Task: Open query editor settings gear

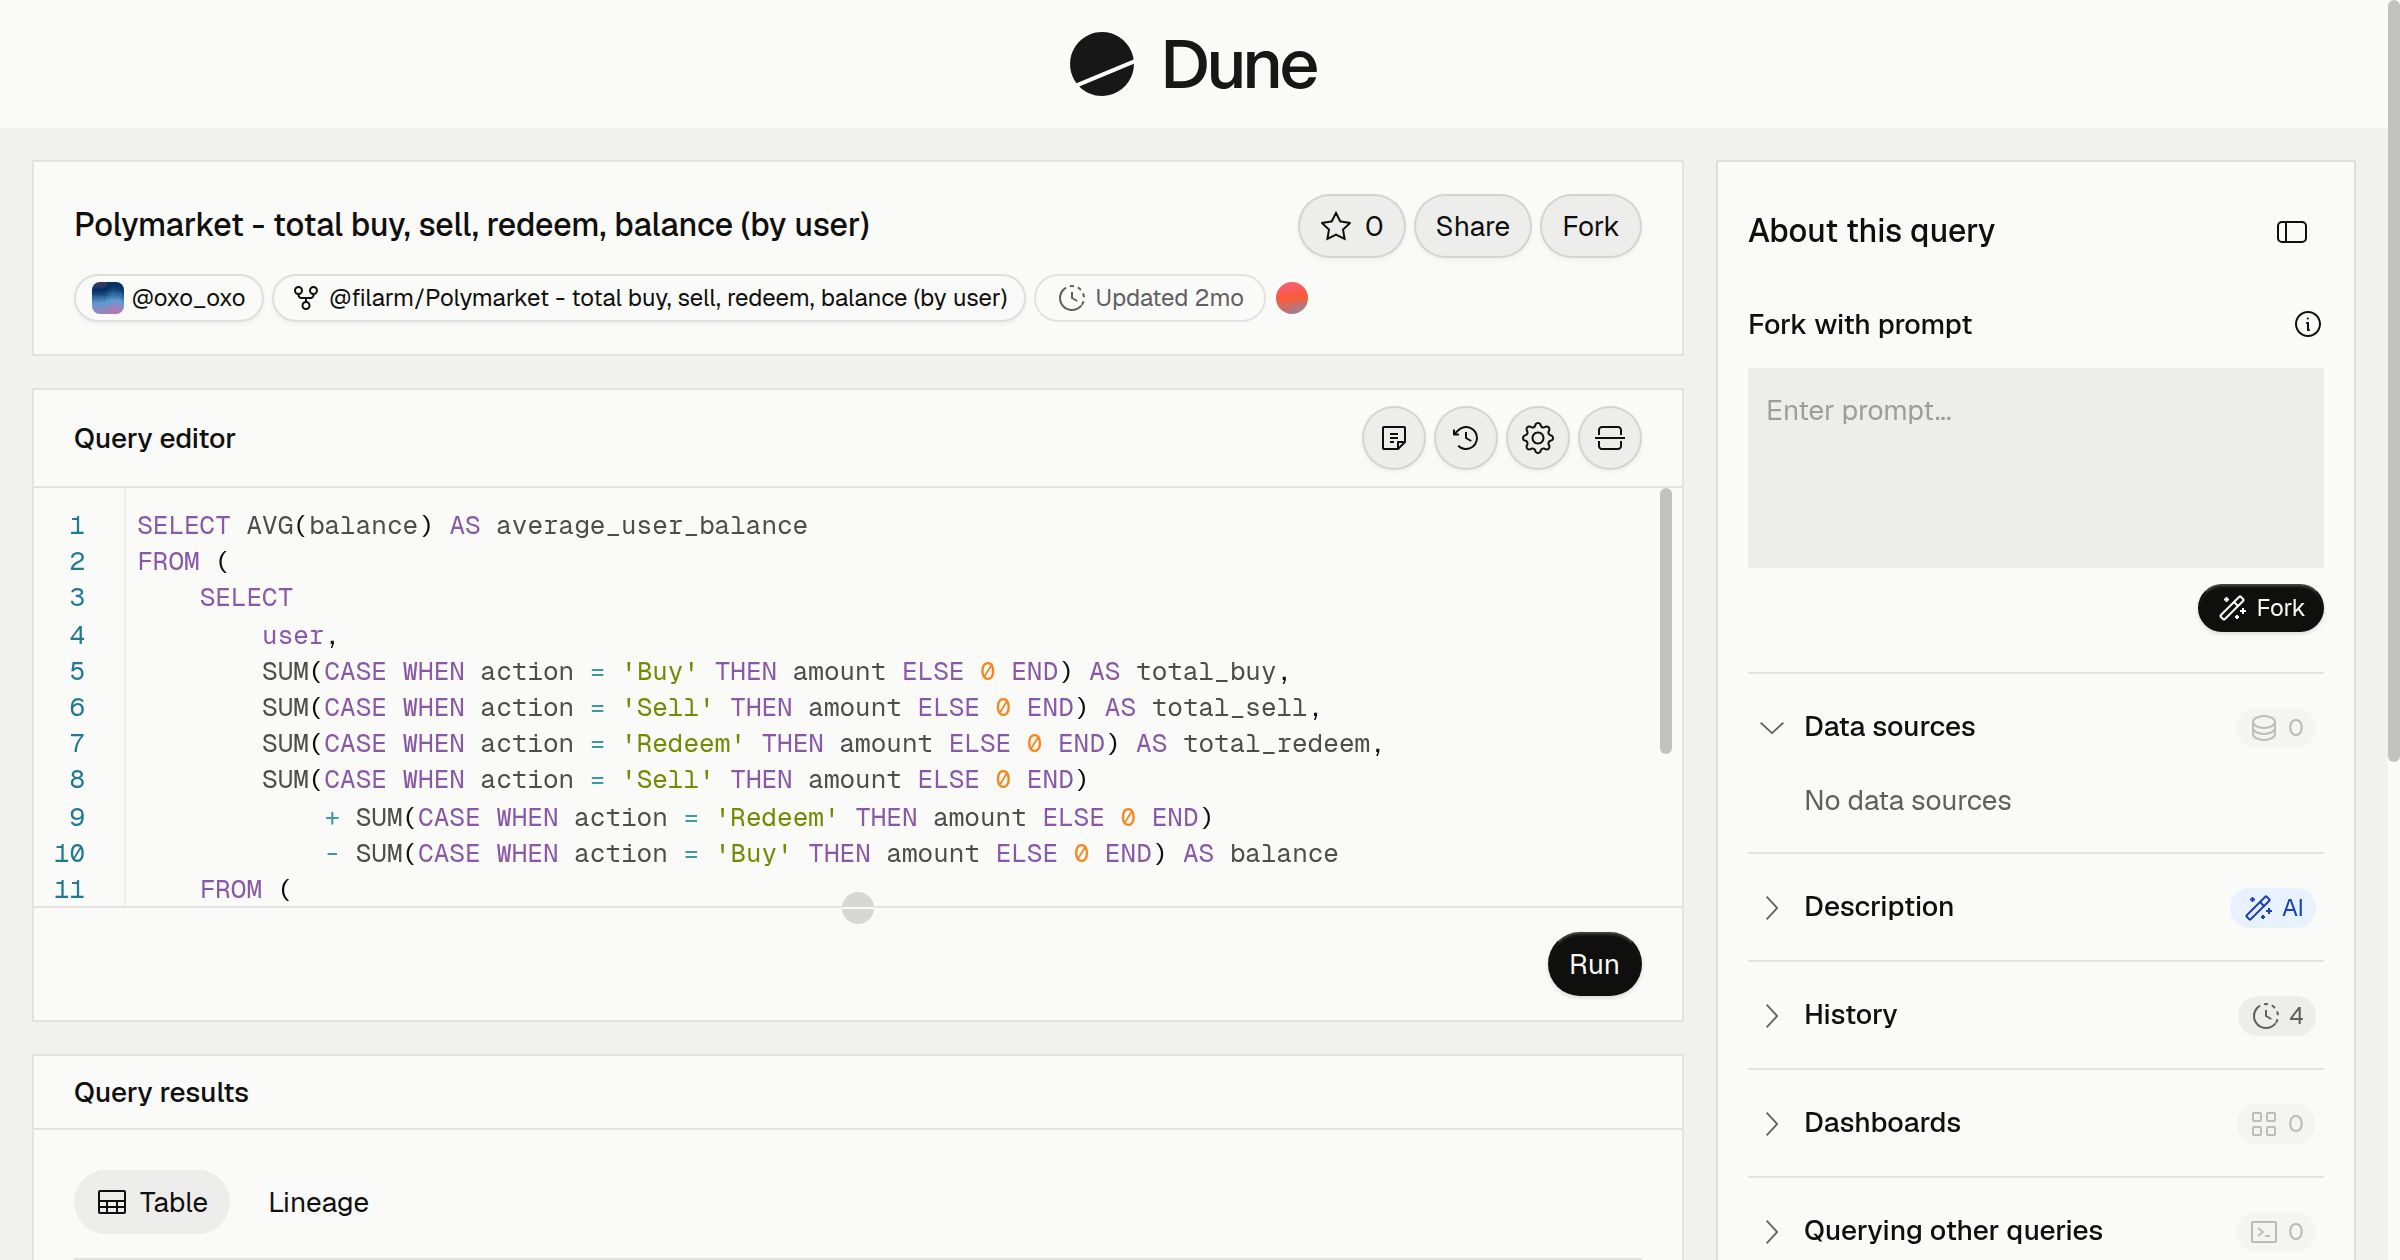Action: pyautogui.click(x=1538, y=438)
